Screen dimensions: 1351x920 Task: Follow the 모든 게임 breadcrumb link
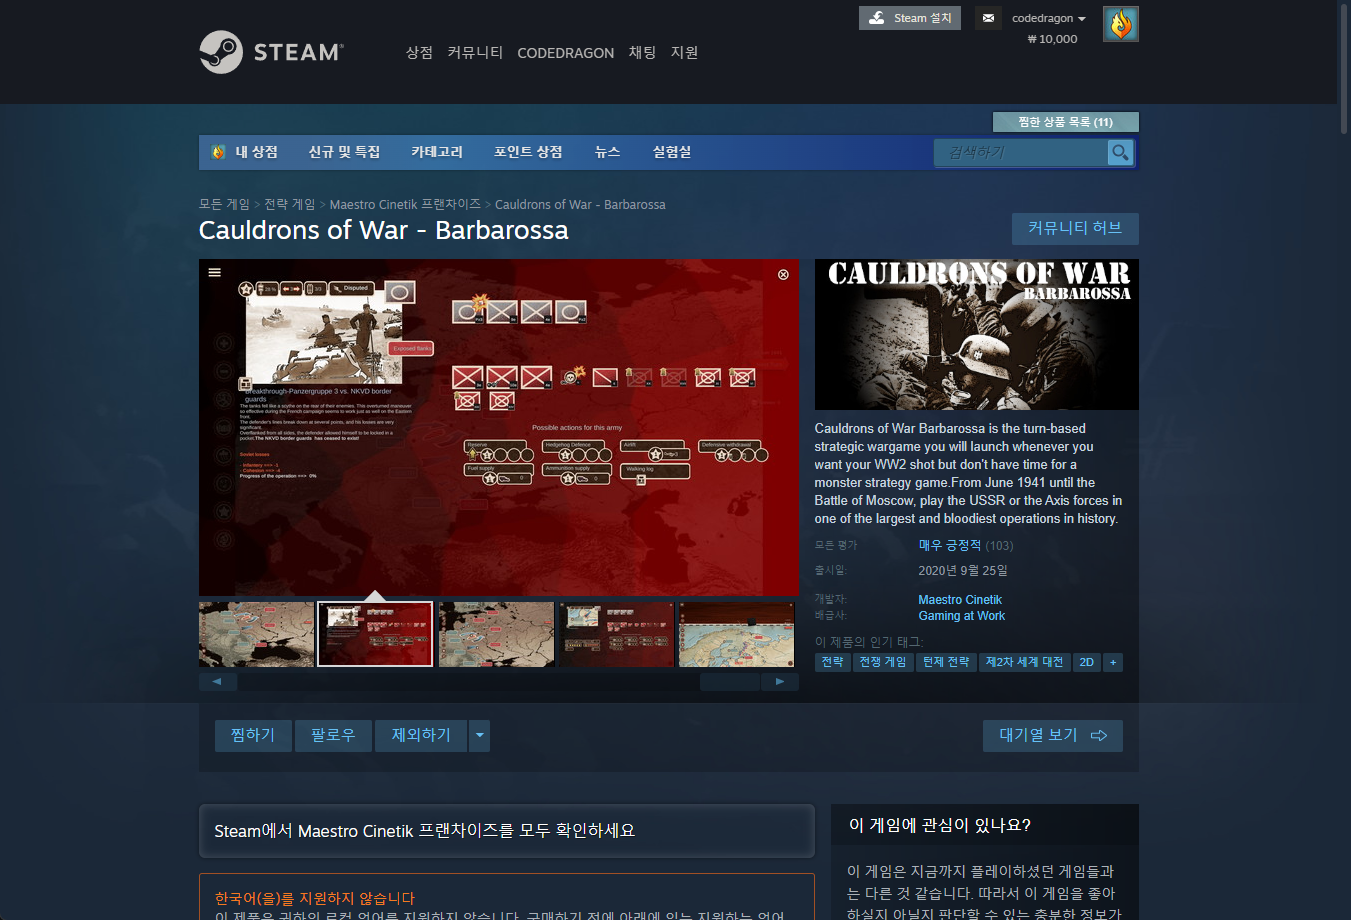[x=224, y=204]
